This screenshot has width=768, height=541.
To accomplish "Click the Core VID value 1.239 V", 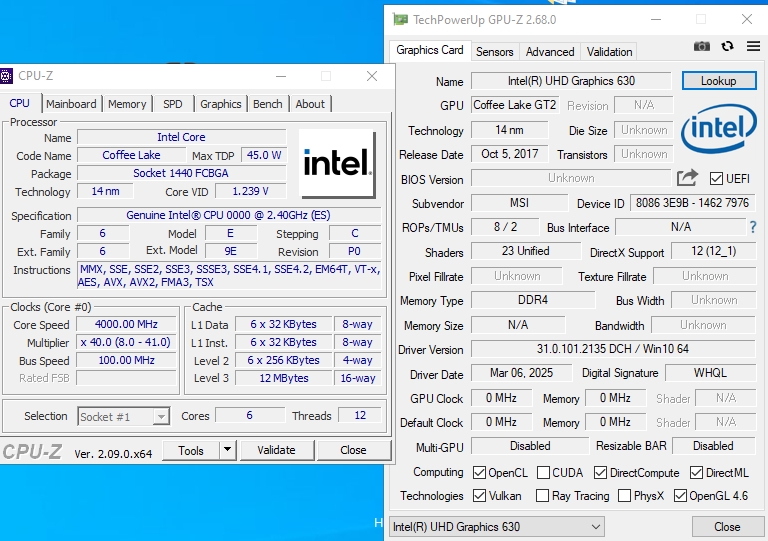I will [x=250, y=191].
